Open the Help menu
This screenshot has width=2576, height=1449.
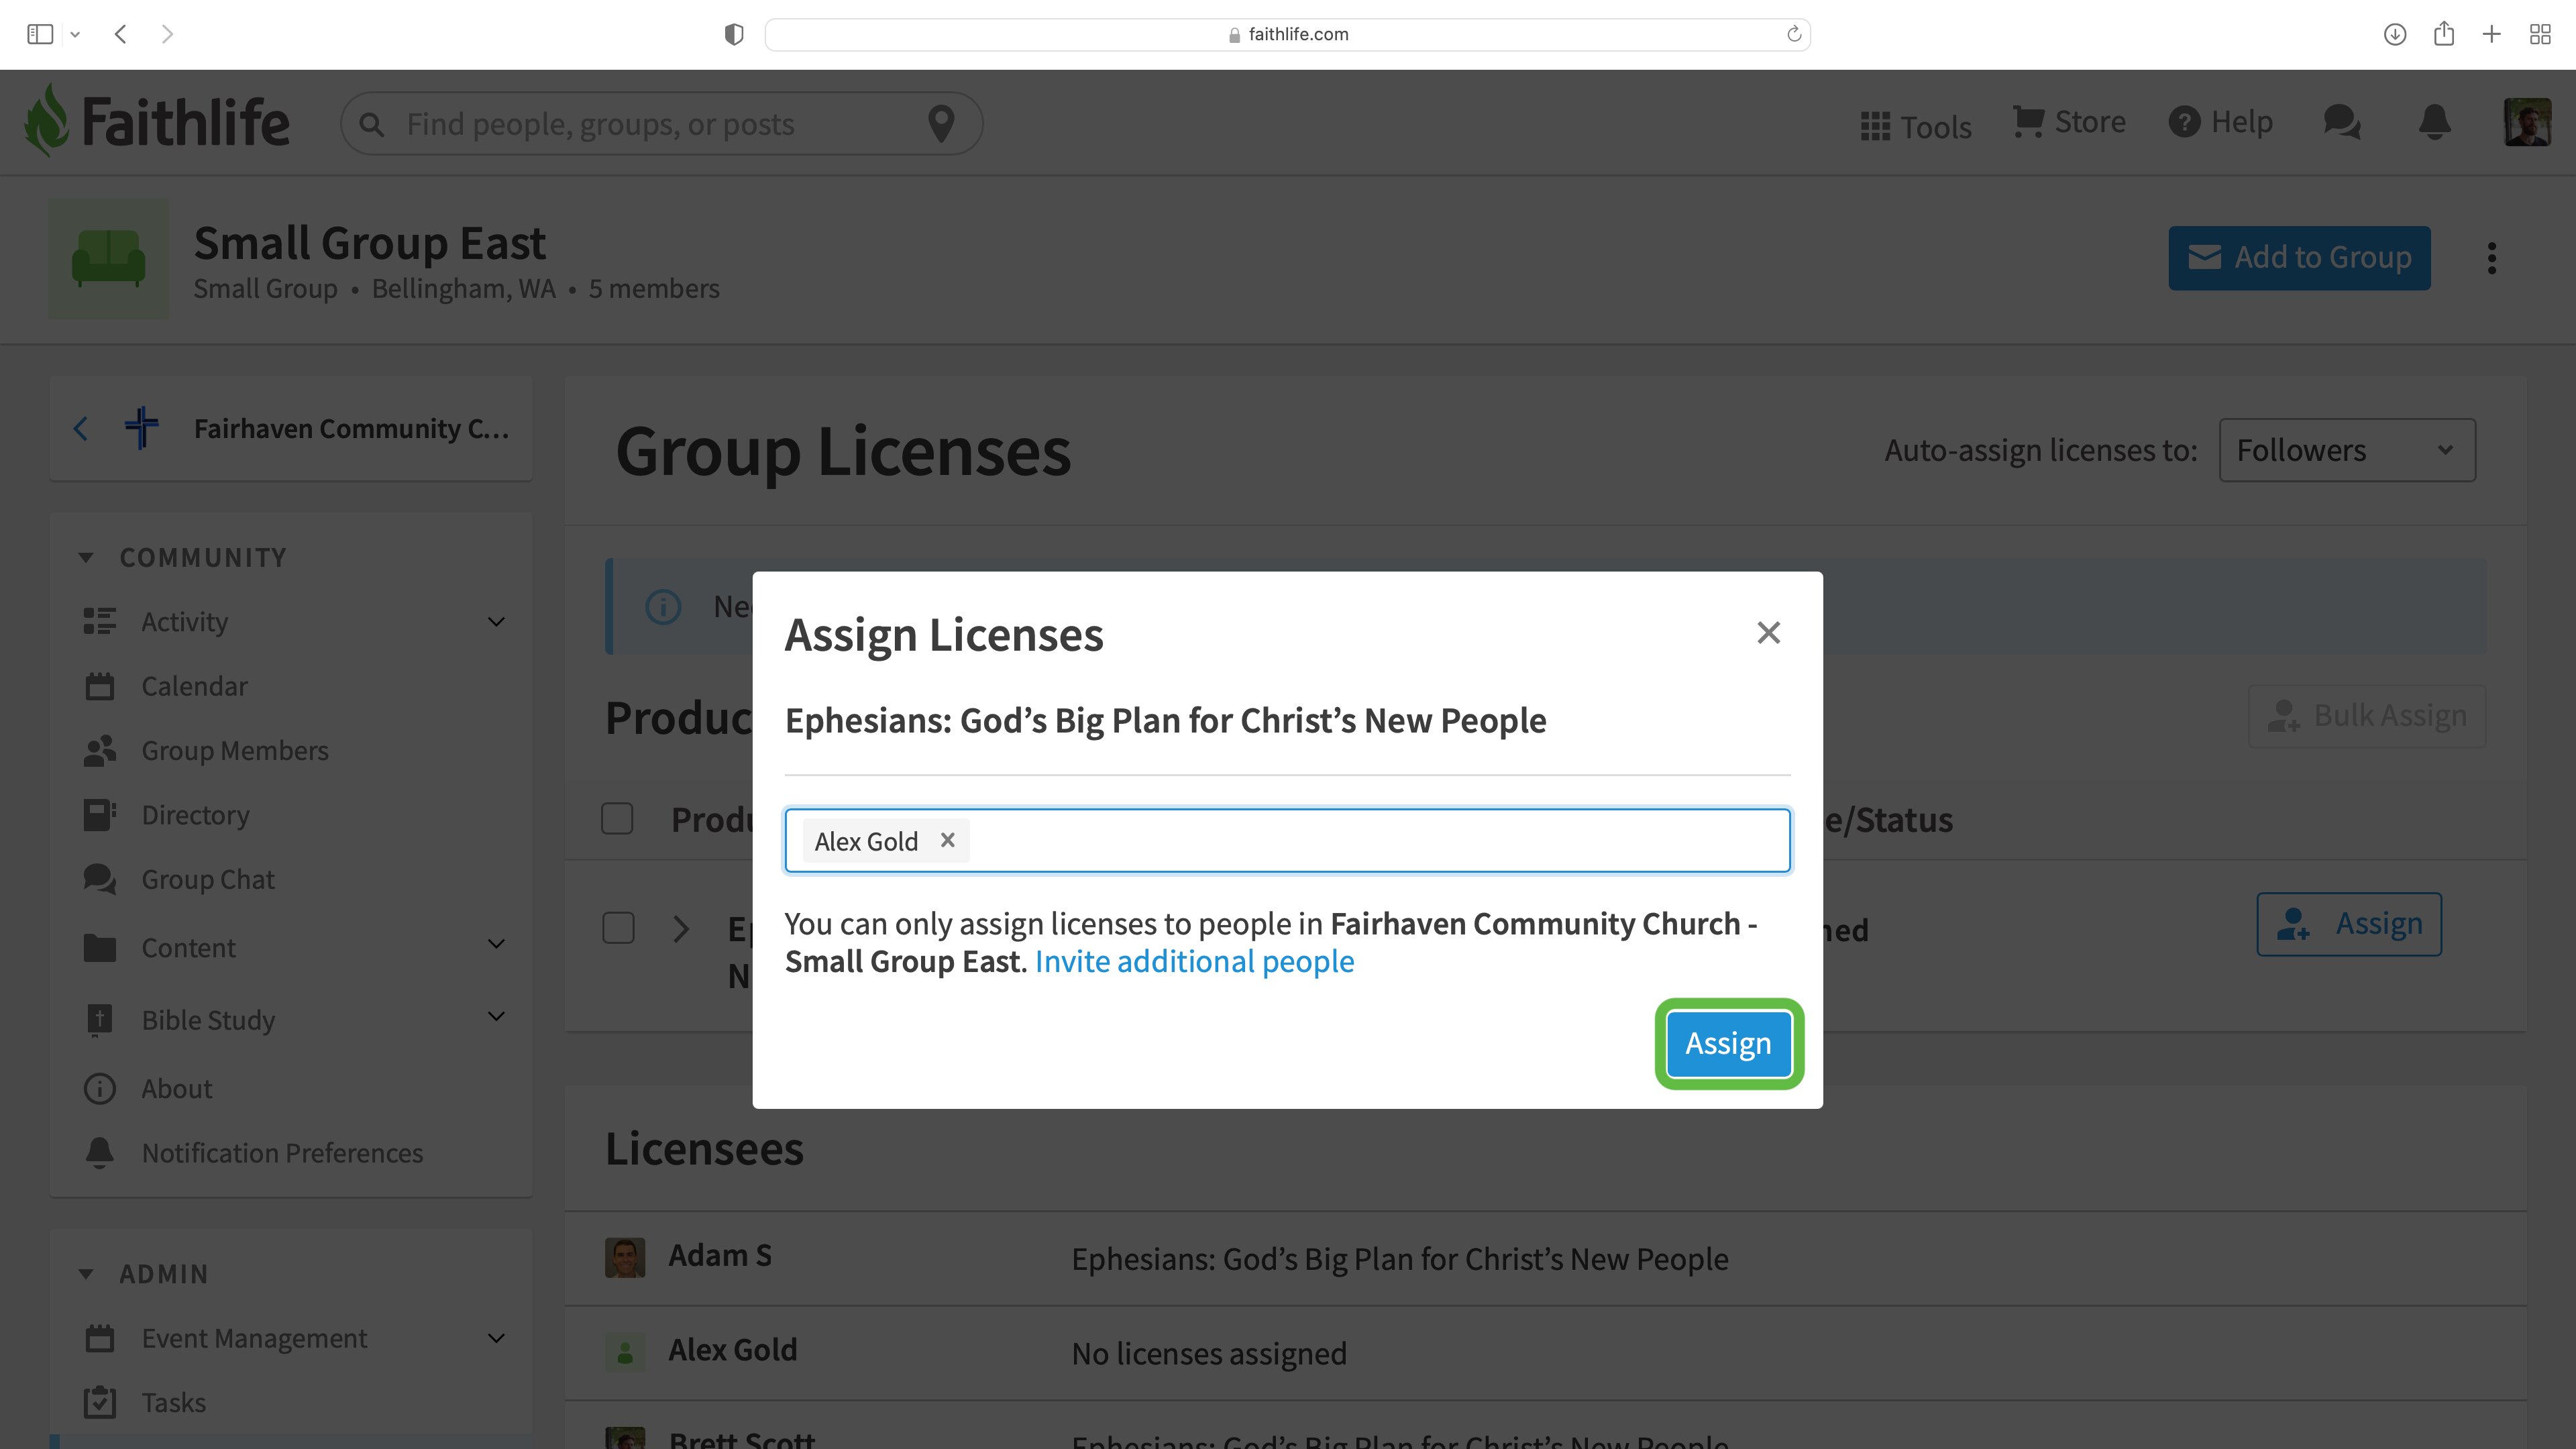2221,122
